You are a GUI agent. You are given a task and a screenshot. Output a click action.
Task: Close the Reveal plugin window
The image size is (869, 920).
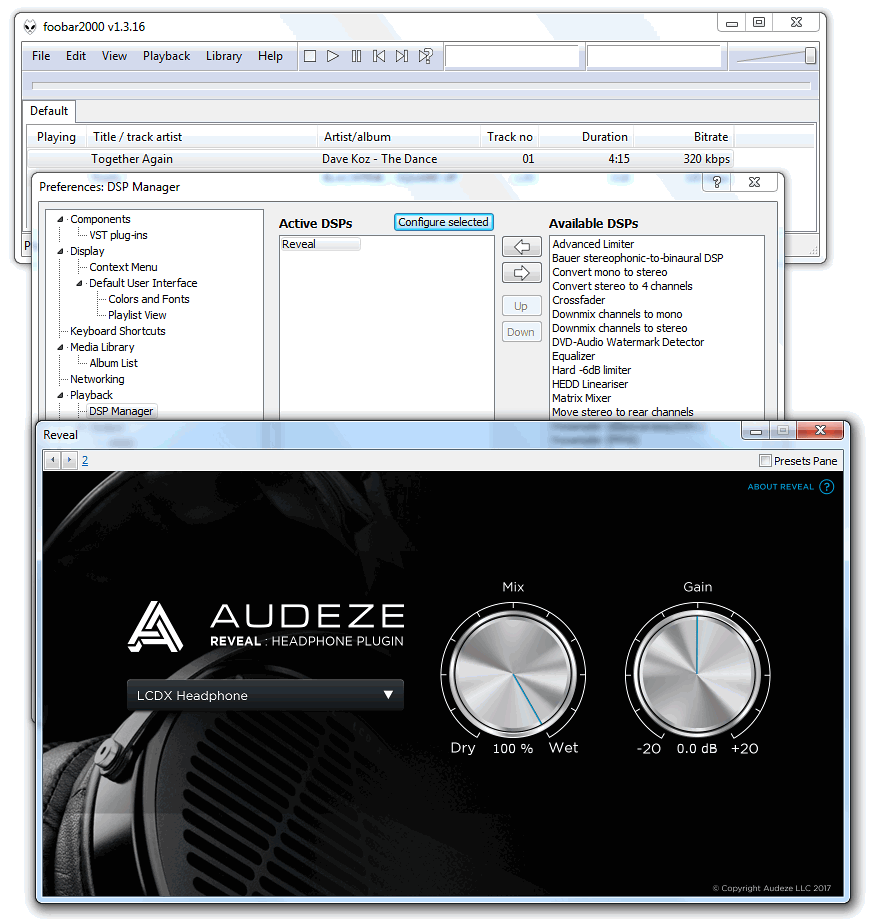click(820, 430)
